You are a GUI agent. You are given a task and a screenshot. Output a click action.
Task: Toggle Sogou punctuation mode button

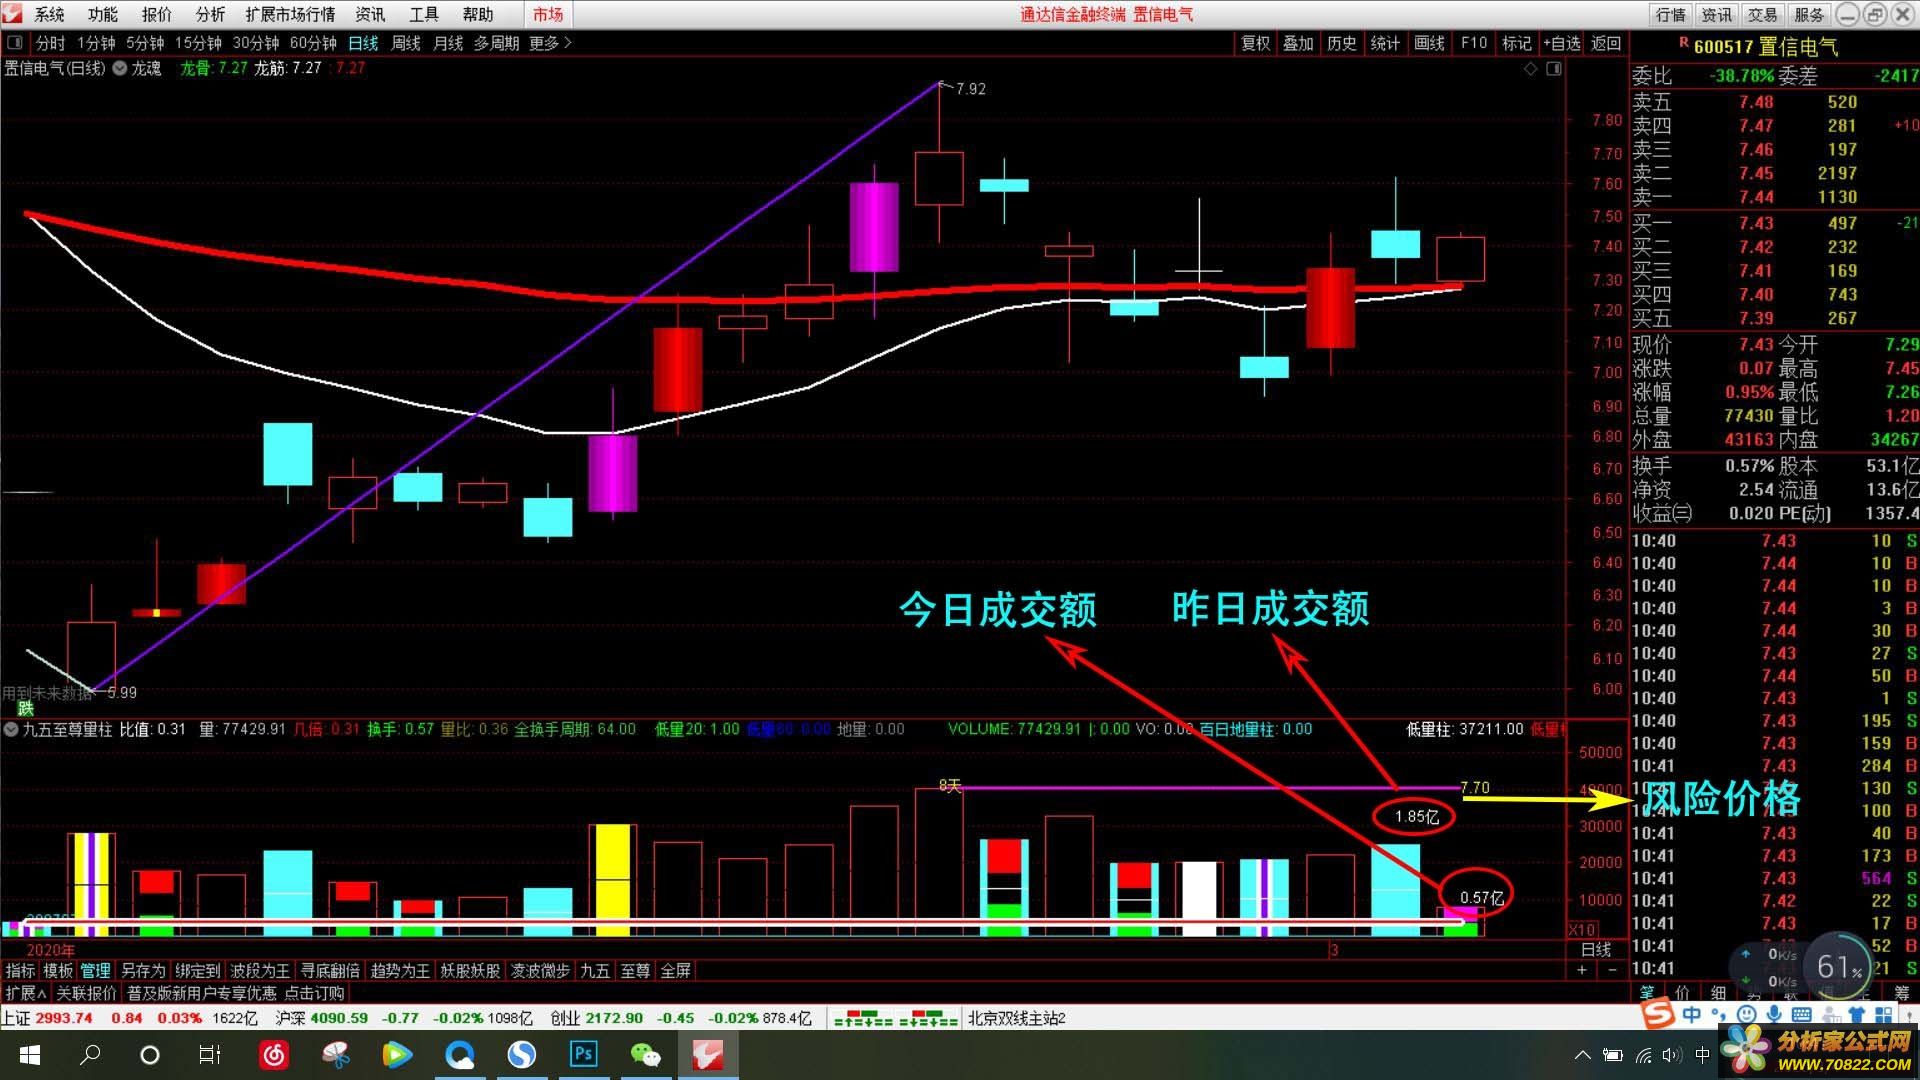click(x=1719, y=1016)
